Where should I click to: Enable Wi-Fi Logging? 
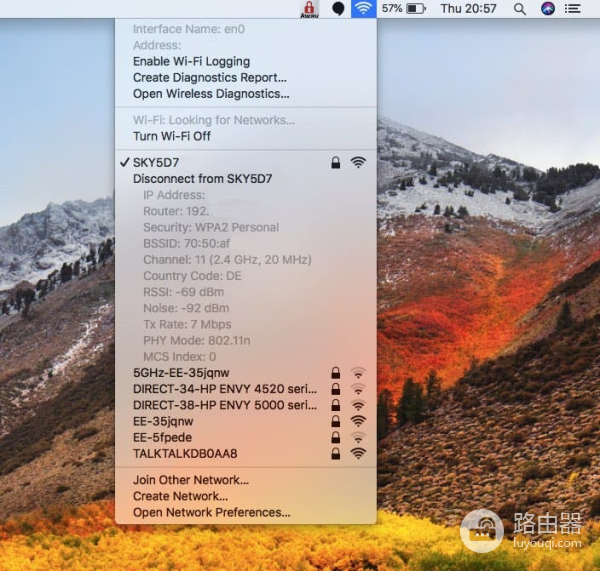tap(191, 62)
